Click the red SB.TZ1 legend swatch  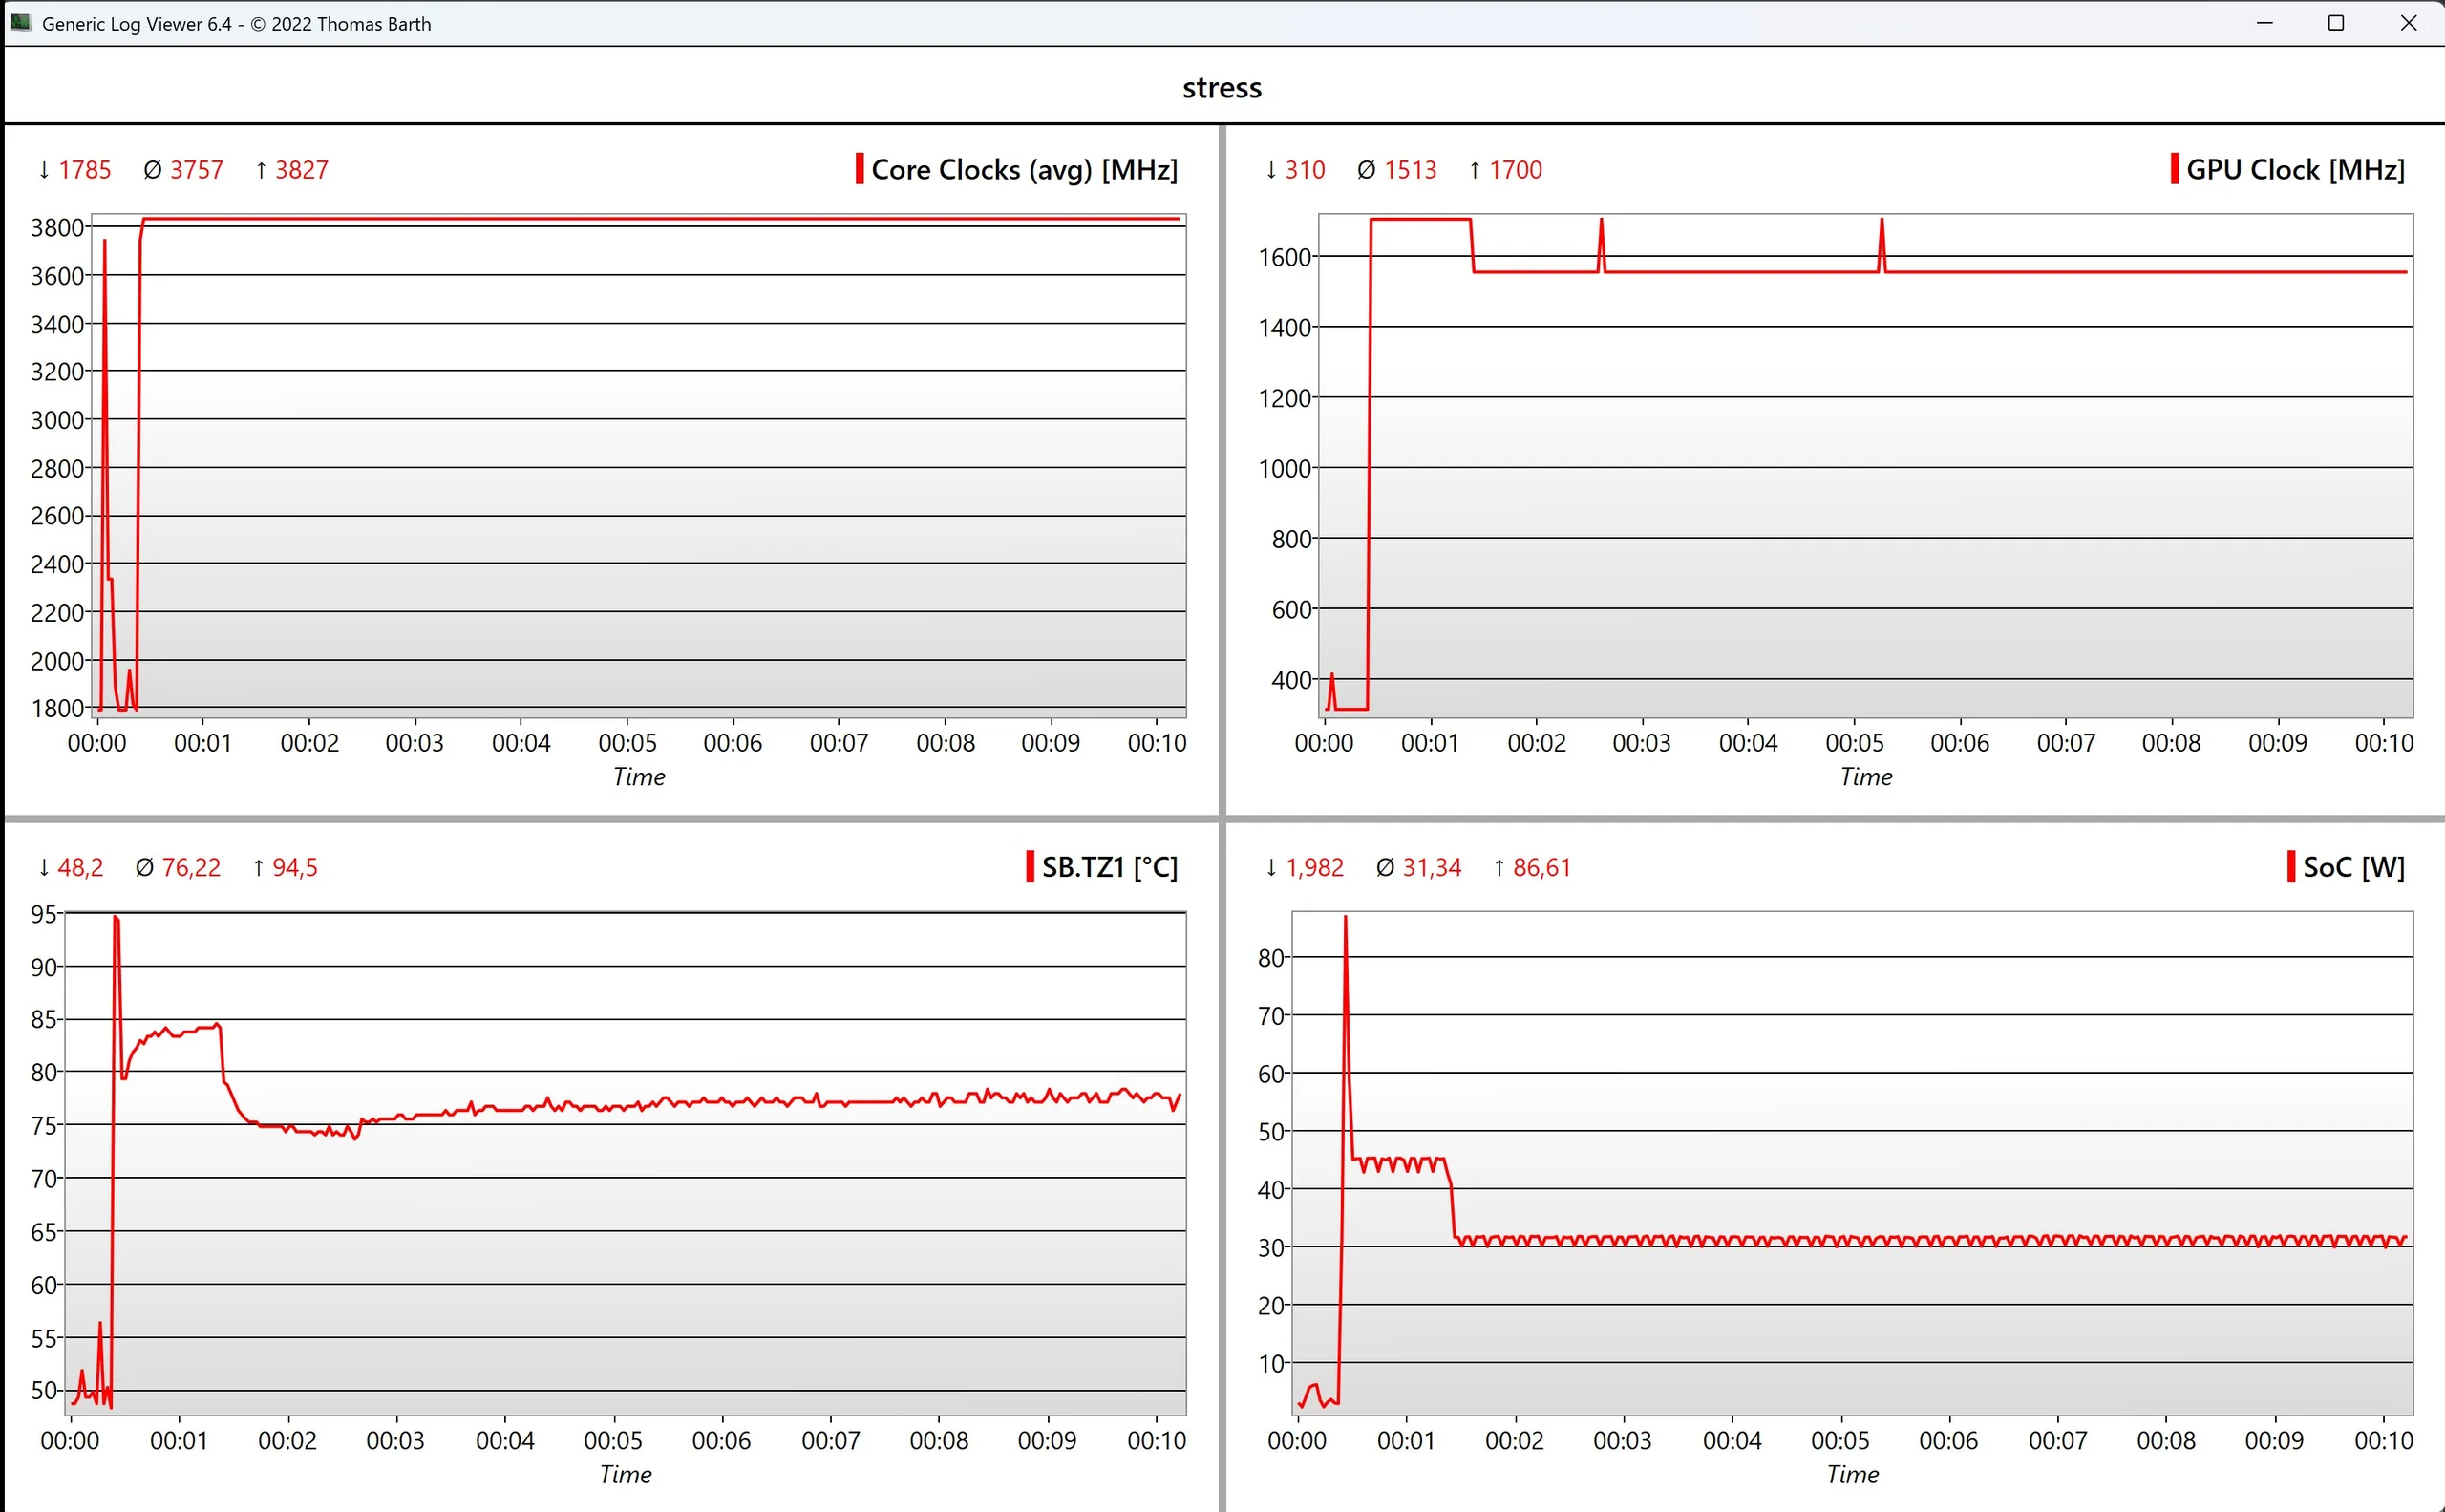[x=1030, y=866]
